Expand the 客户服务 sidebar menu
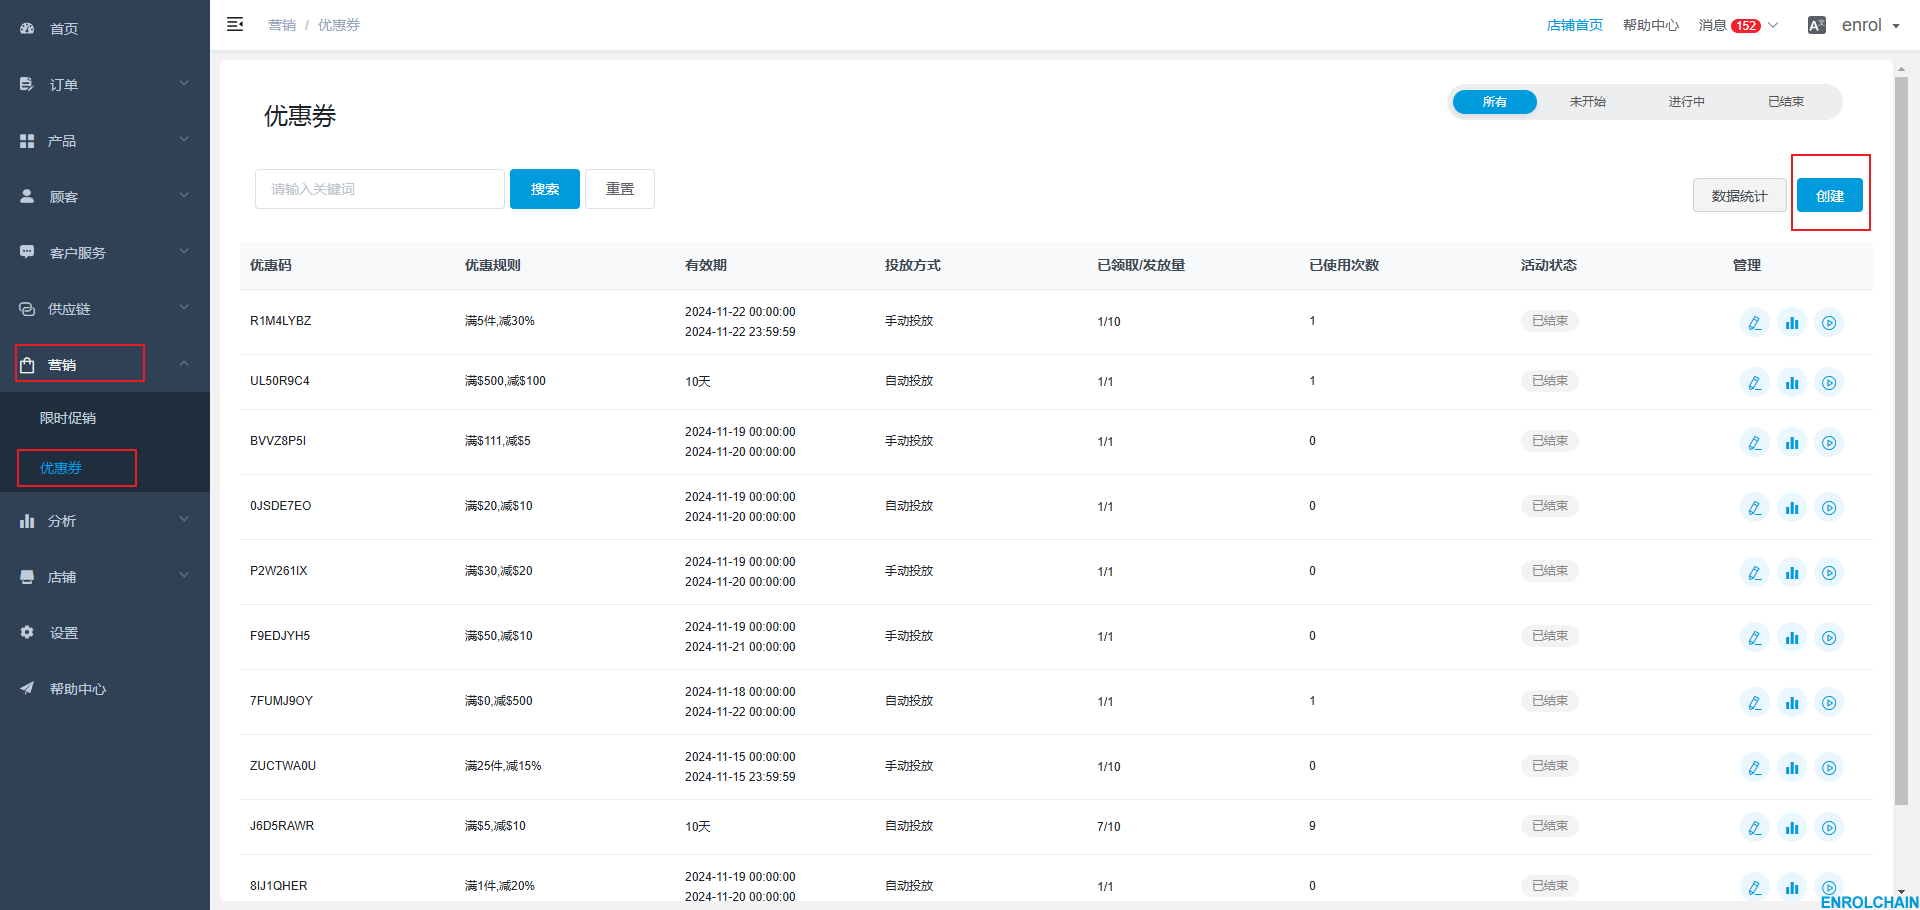The height and width of the screenshot is (910, 1920). click(105, 252)
